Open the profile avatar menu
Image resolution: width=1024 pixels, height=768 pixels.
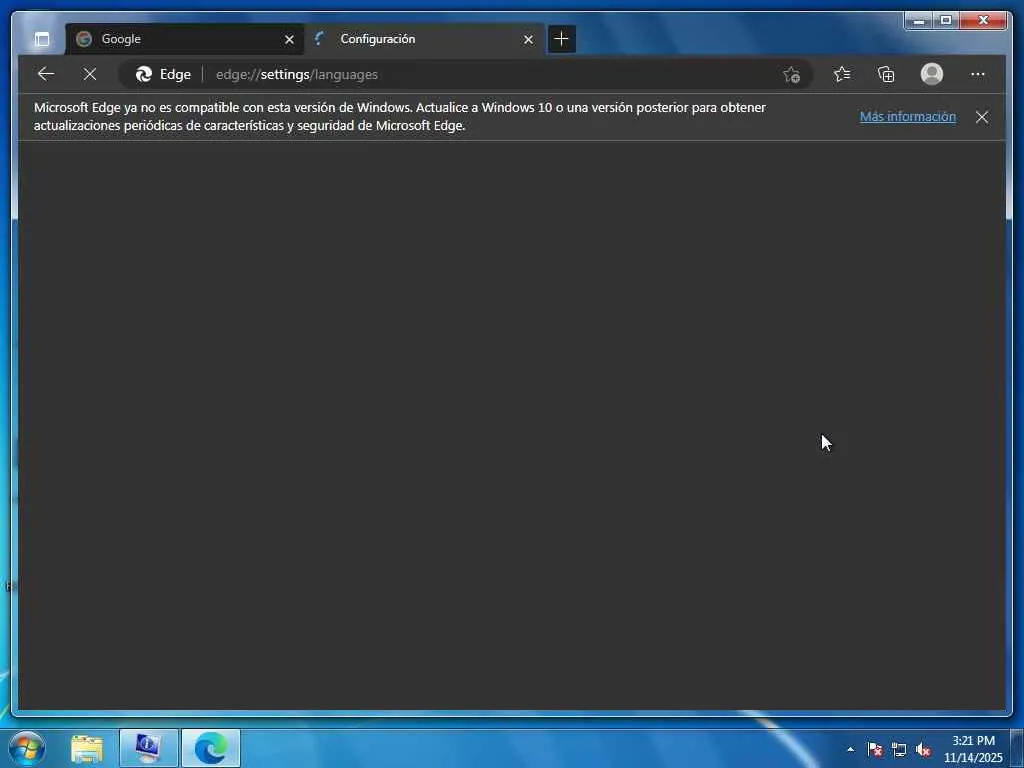(932, 74)
